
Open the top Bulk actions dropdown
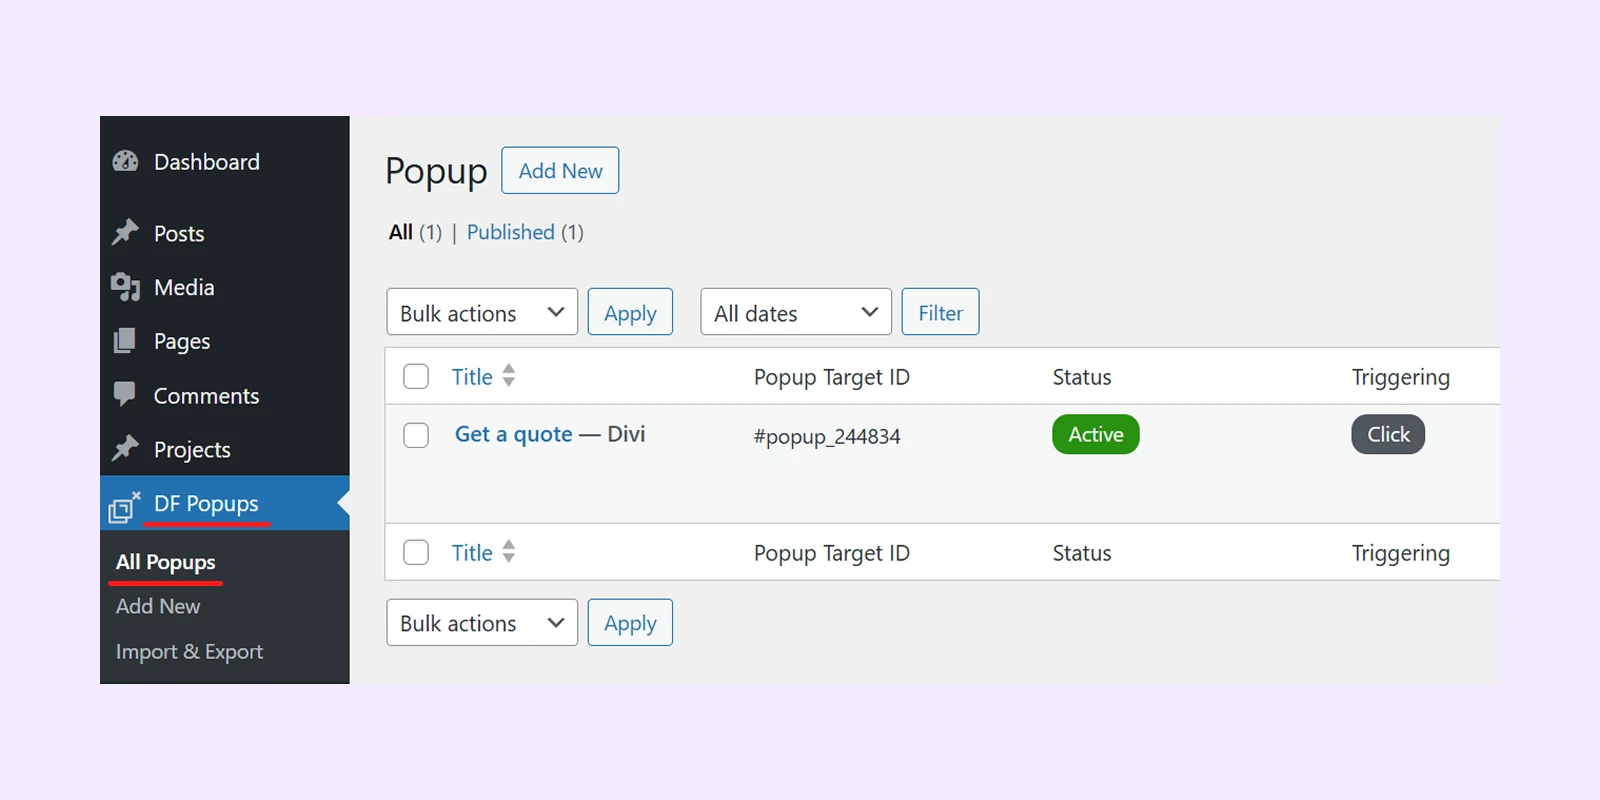(x=482, y=312)
